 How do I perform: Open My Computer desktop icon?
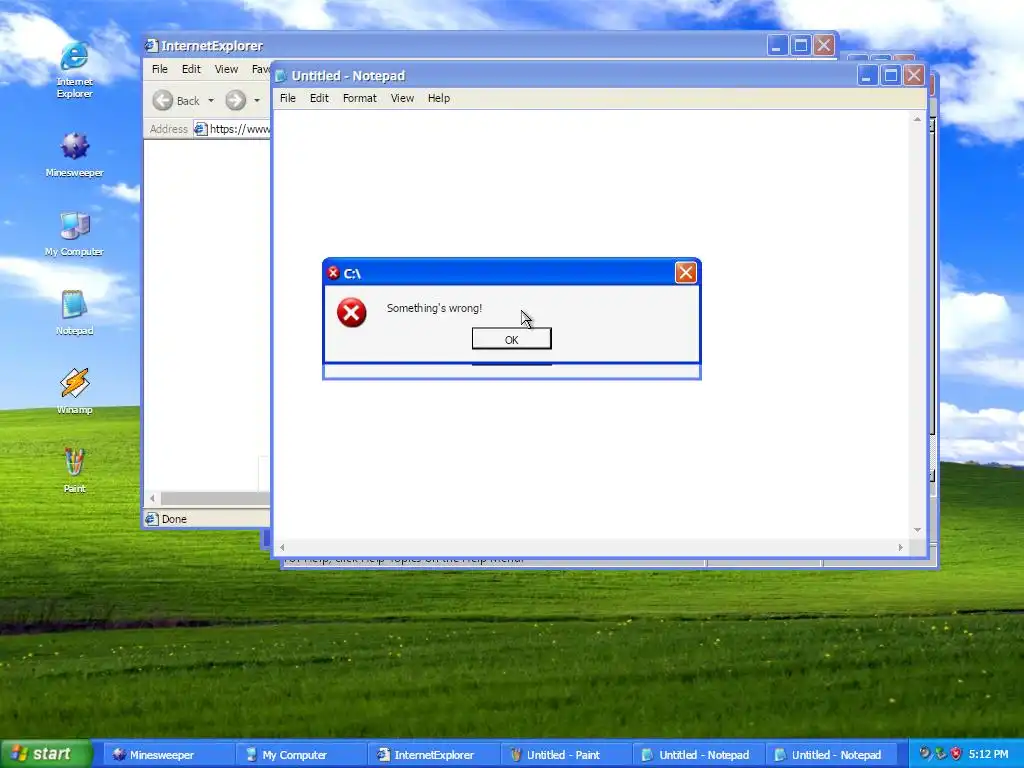pyautogui.click(x=74, y=234)
